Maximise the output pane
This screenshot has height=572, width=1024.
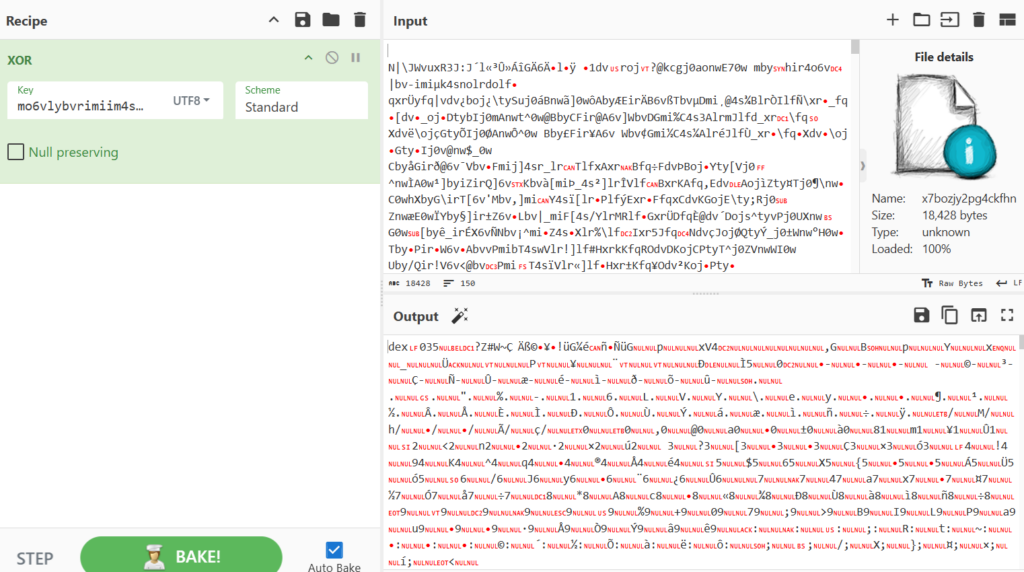coord(1007,316)
